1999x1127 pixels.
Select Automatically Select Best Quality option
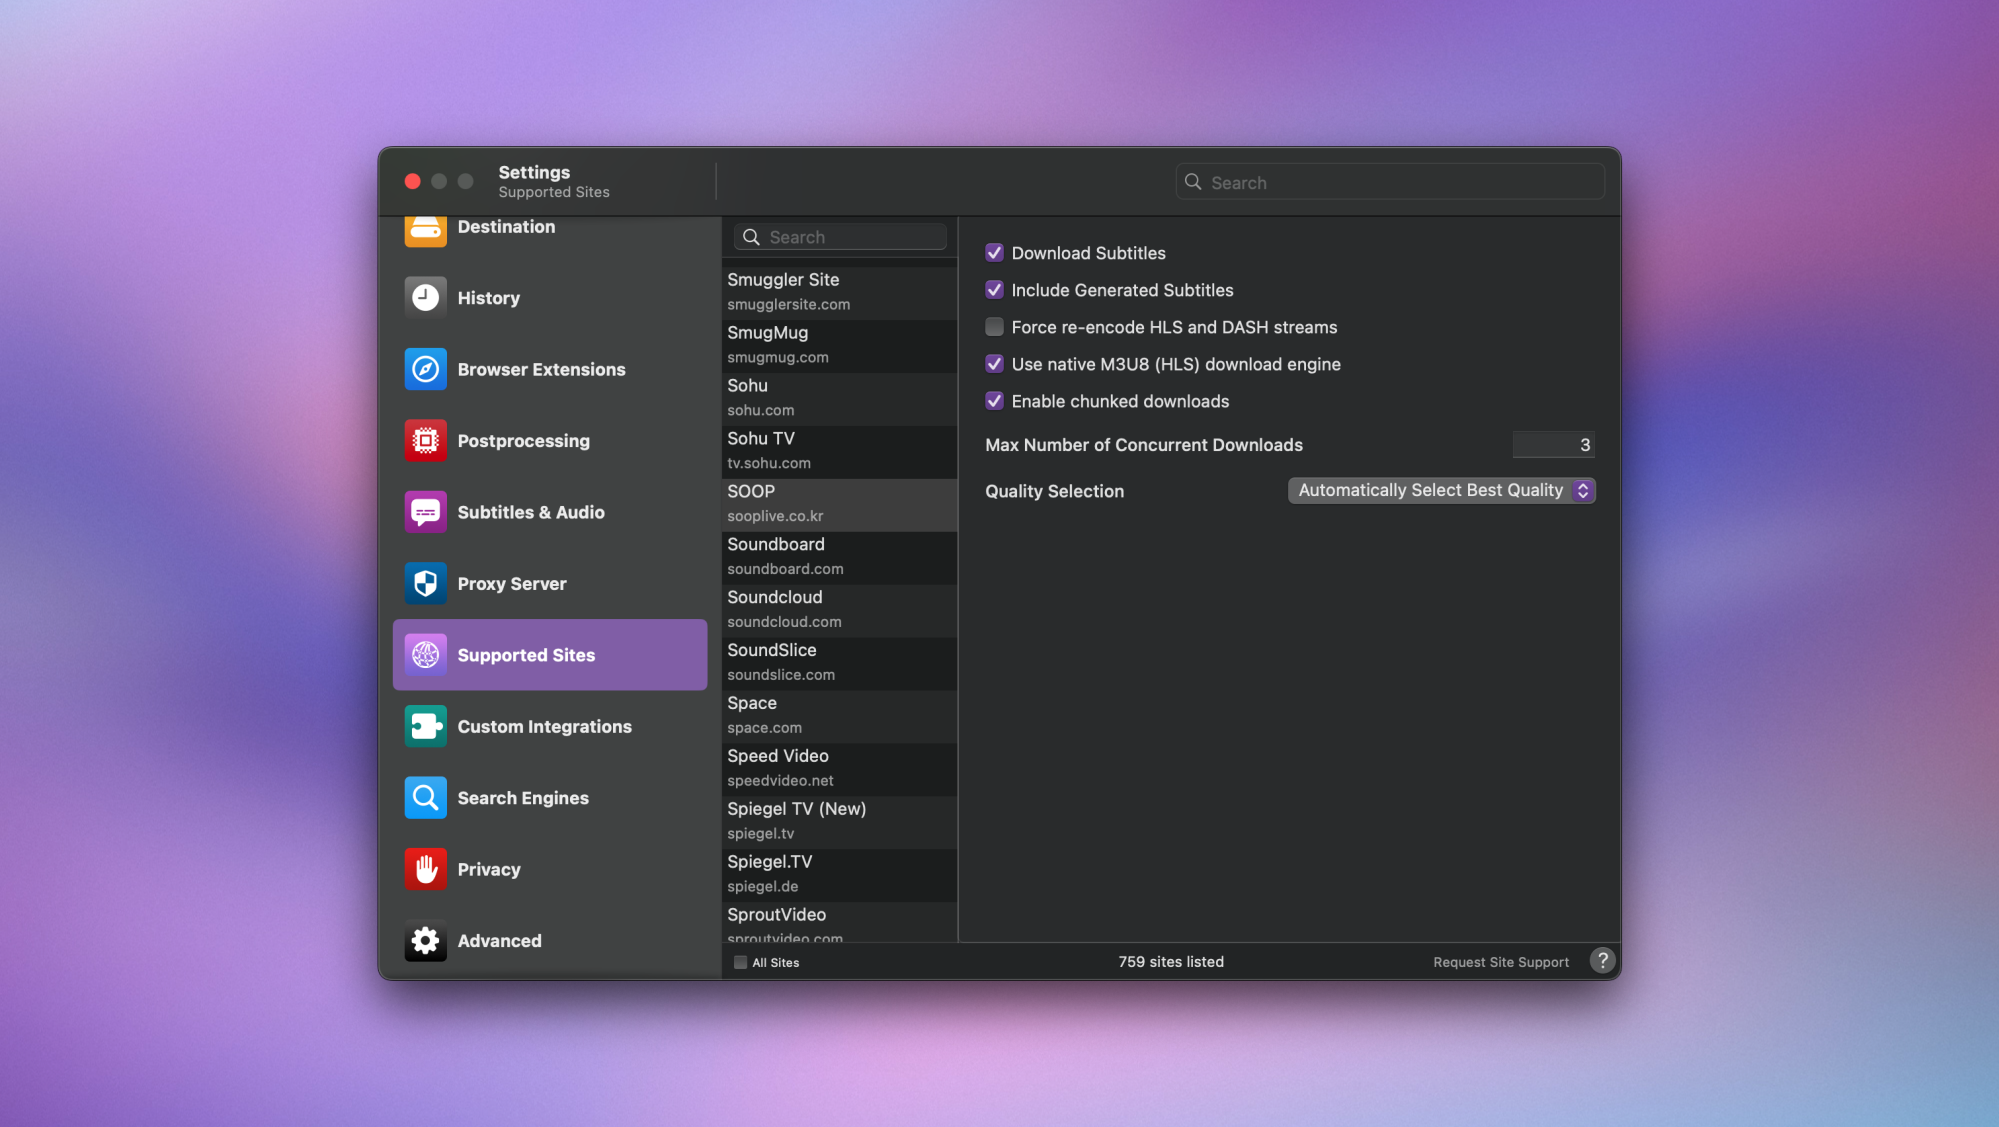tap(1441, 490)
